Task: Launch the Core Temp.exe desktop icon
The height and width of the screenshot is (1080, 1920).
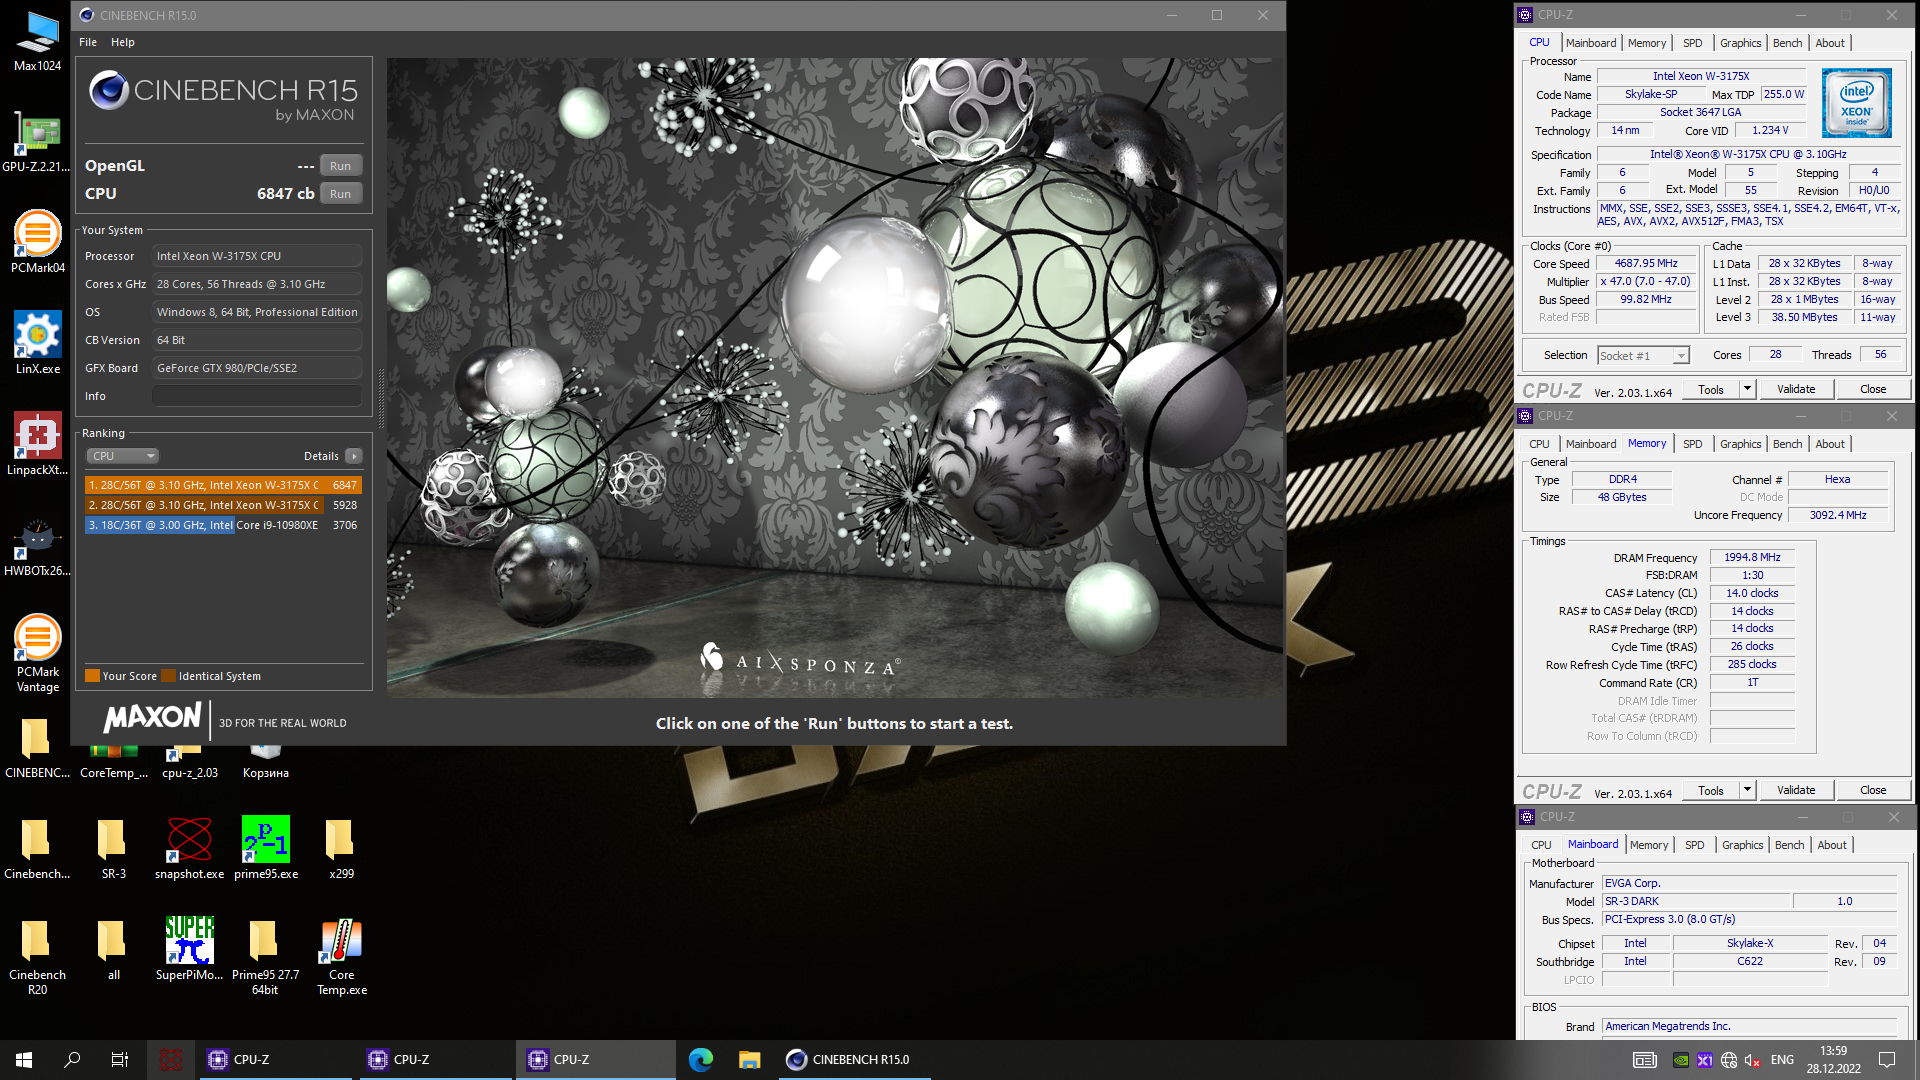Action: coord(341,956)
